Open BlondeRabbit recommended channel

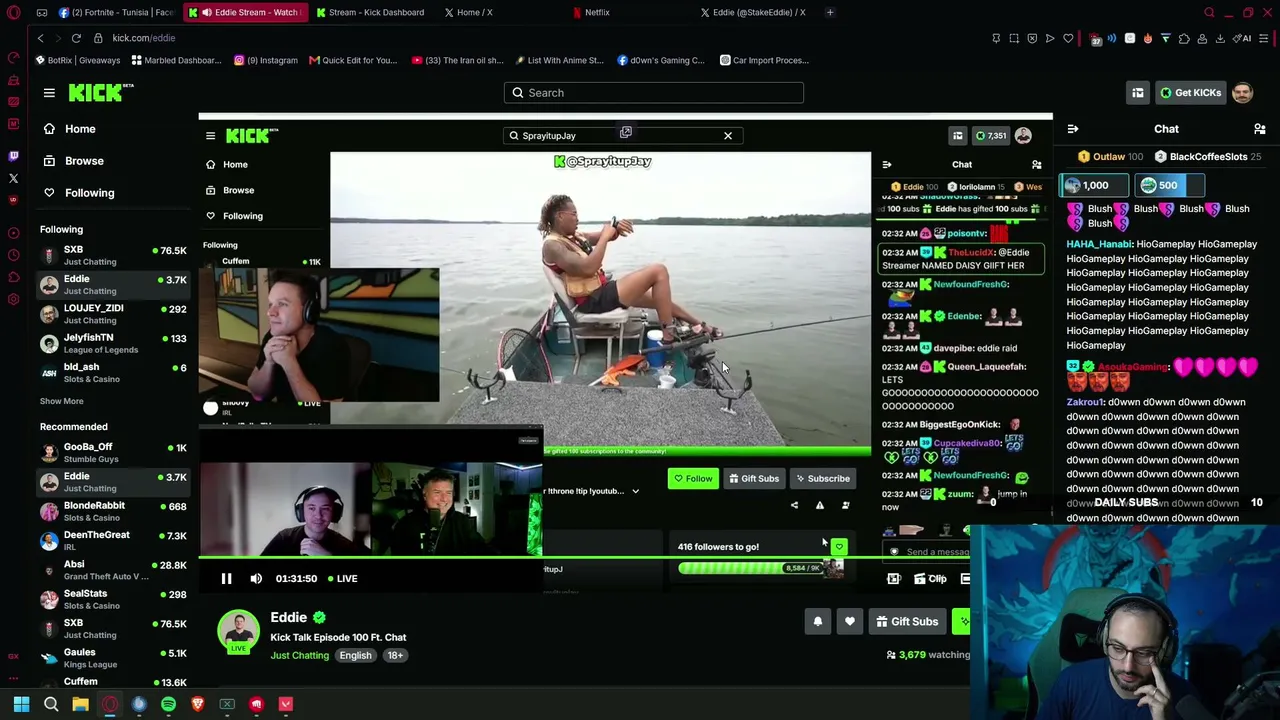[113, 511]
